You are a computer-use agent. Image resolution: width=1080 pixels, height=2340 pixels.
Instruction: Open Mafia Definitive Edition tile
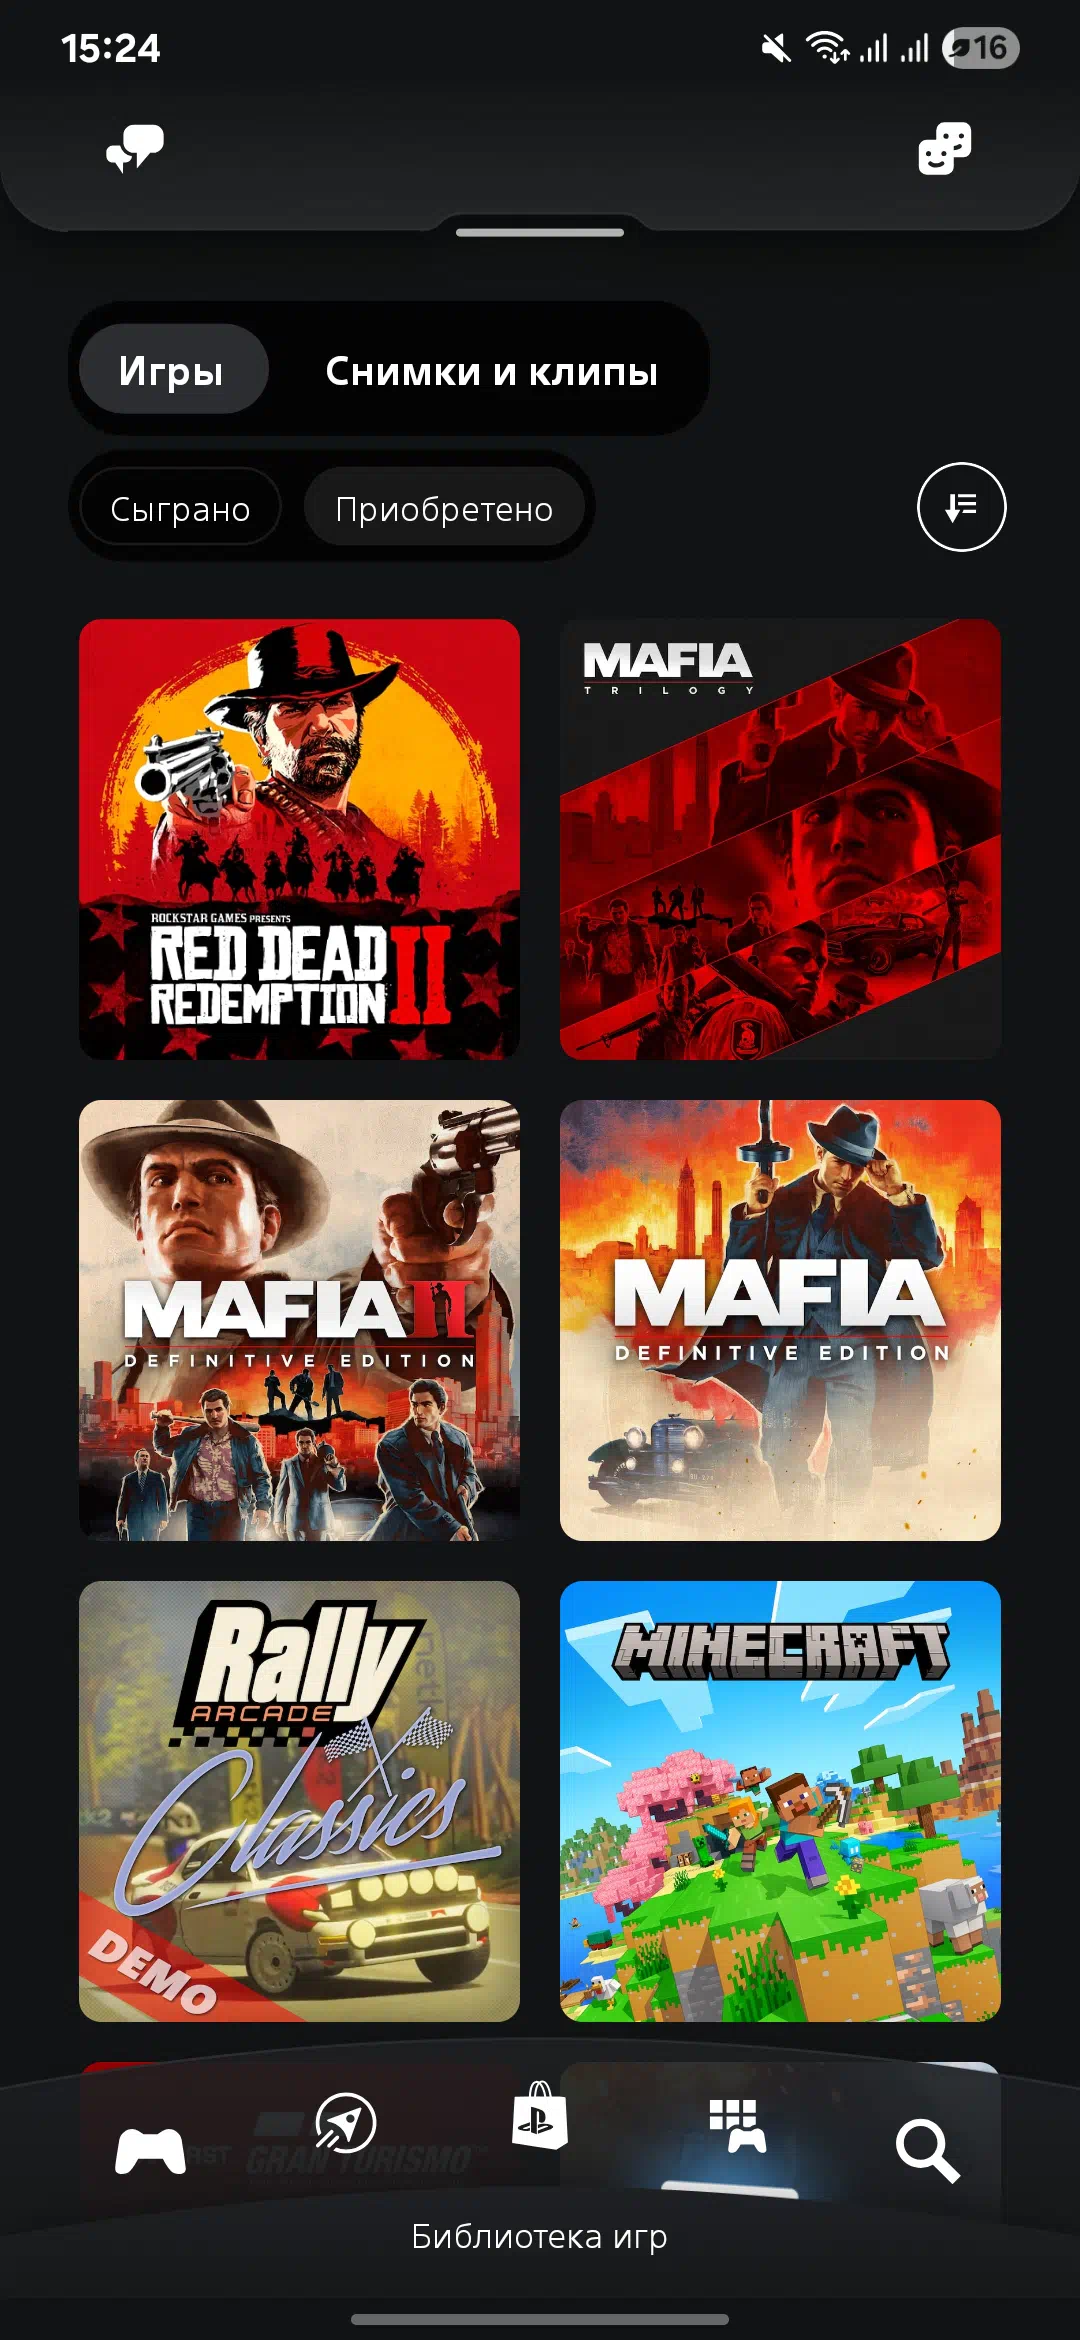click(x=780, y=1320)
